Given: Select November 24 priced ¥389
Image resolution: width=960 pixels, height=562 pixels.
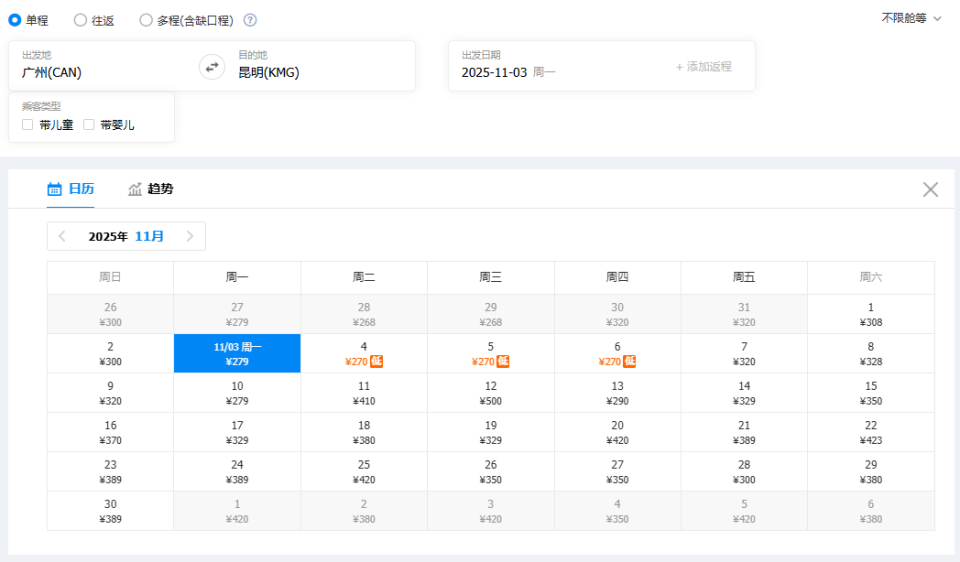Looking at the screenshot, I should [237, 472].
